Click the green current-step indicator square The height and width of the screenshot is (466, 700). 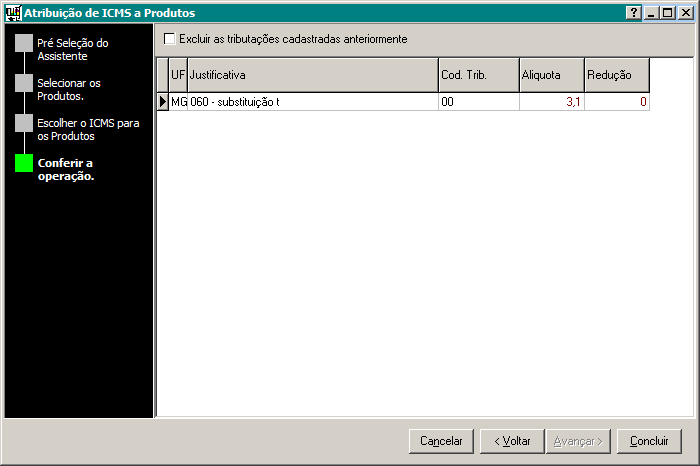24,163
